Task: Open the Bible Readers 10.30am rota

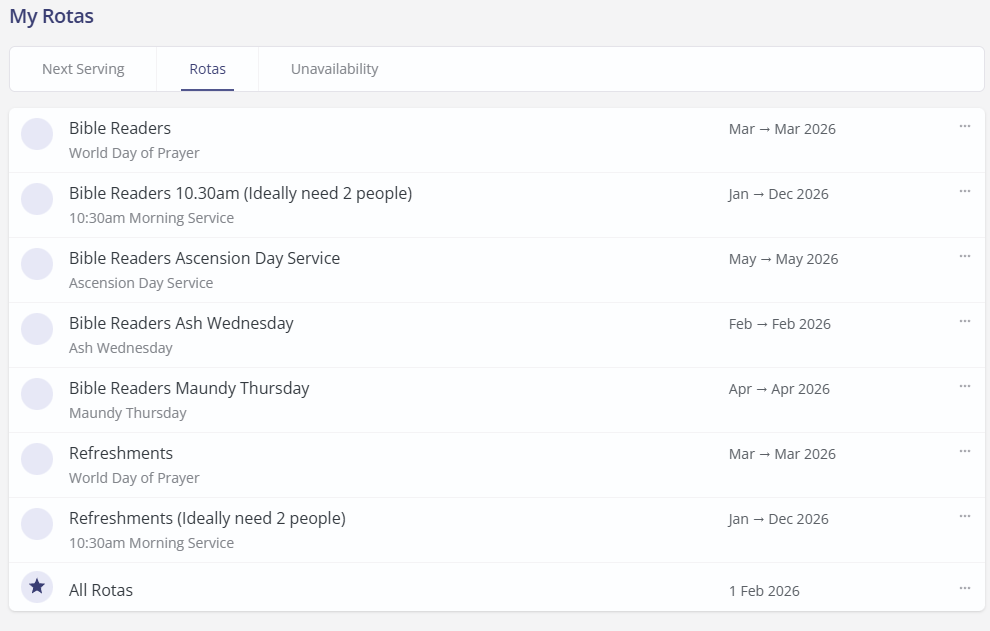Action: [240, 193]
